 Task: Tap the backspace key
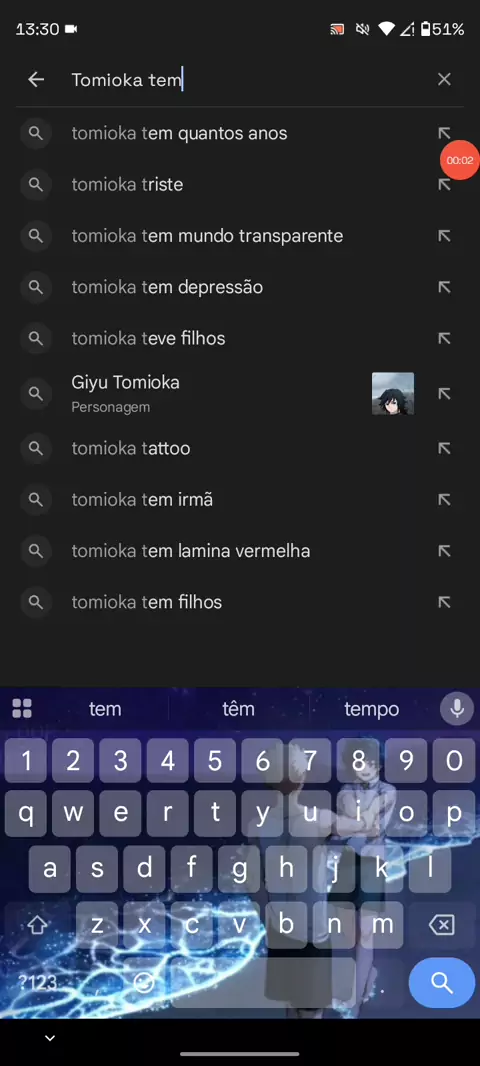pyautogui.click(x=442, y=925)
